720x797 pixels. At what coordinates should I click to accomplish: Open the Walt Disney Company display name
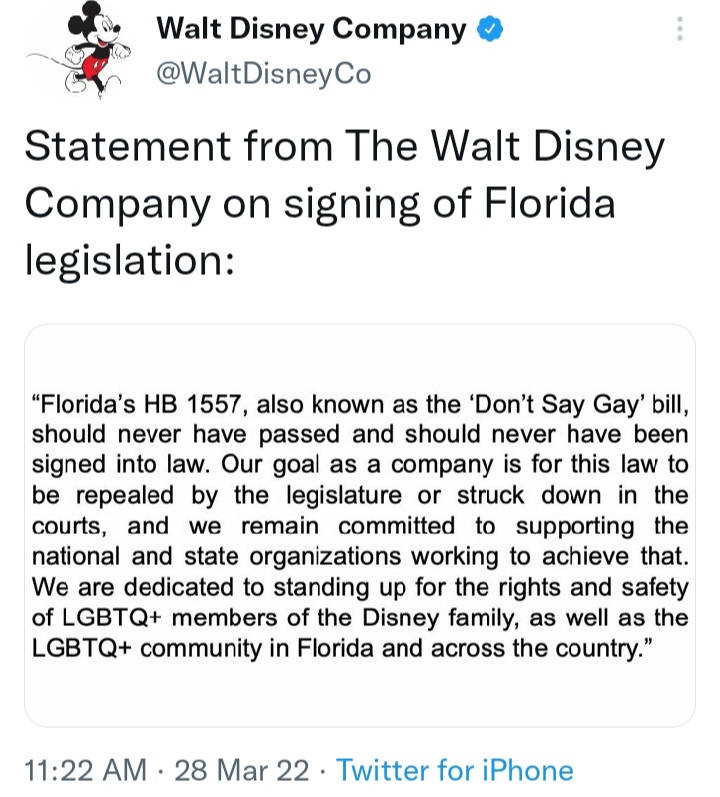click(311, 30)
